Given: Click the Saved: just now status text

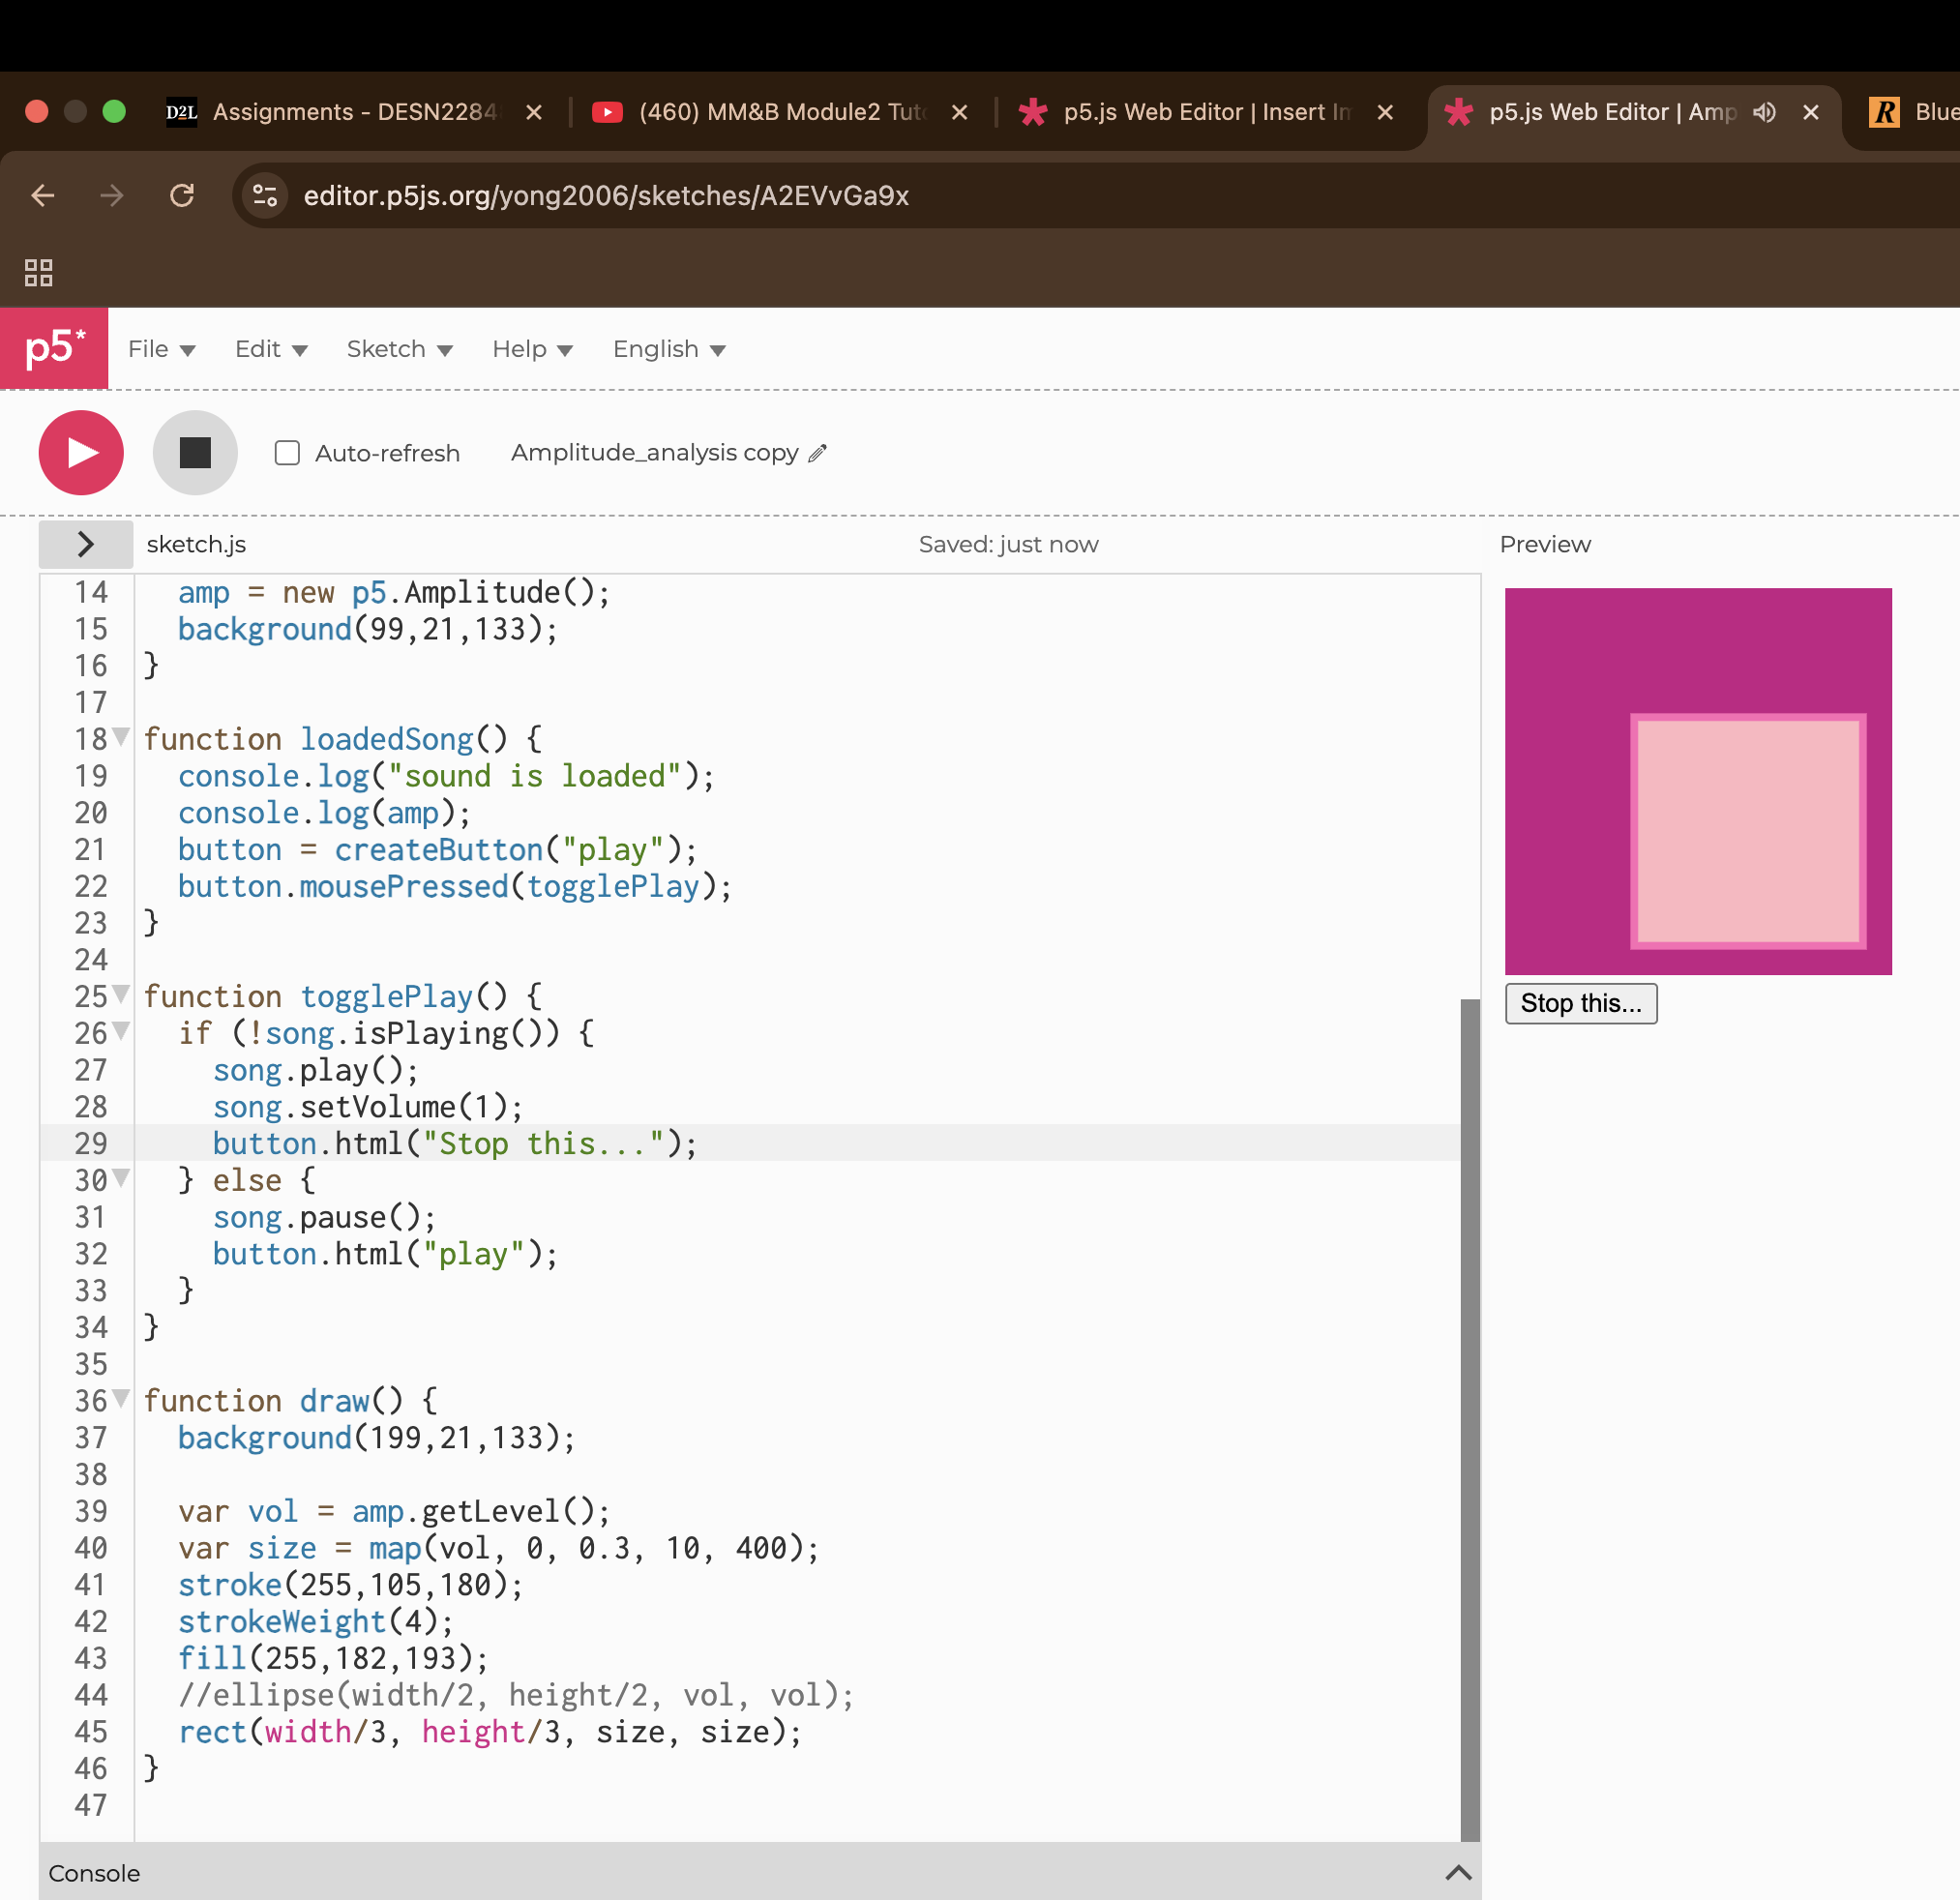Looking at the screenshot, I should click(1008, 544).
